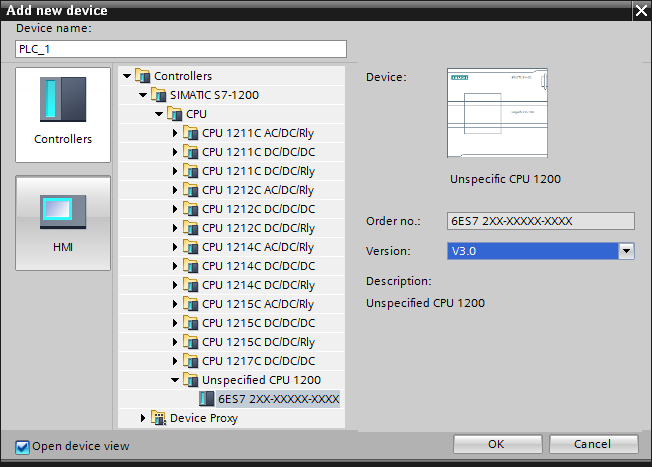Select the CPU 1211C DC/DC/DC label

(x=258, y=152)
